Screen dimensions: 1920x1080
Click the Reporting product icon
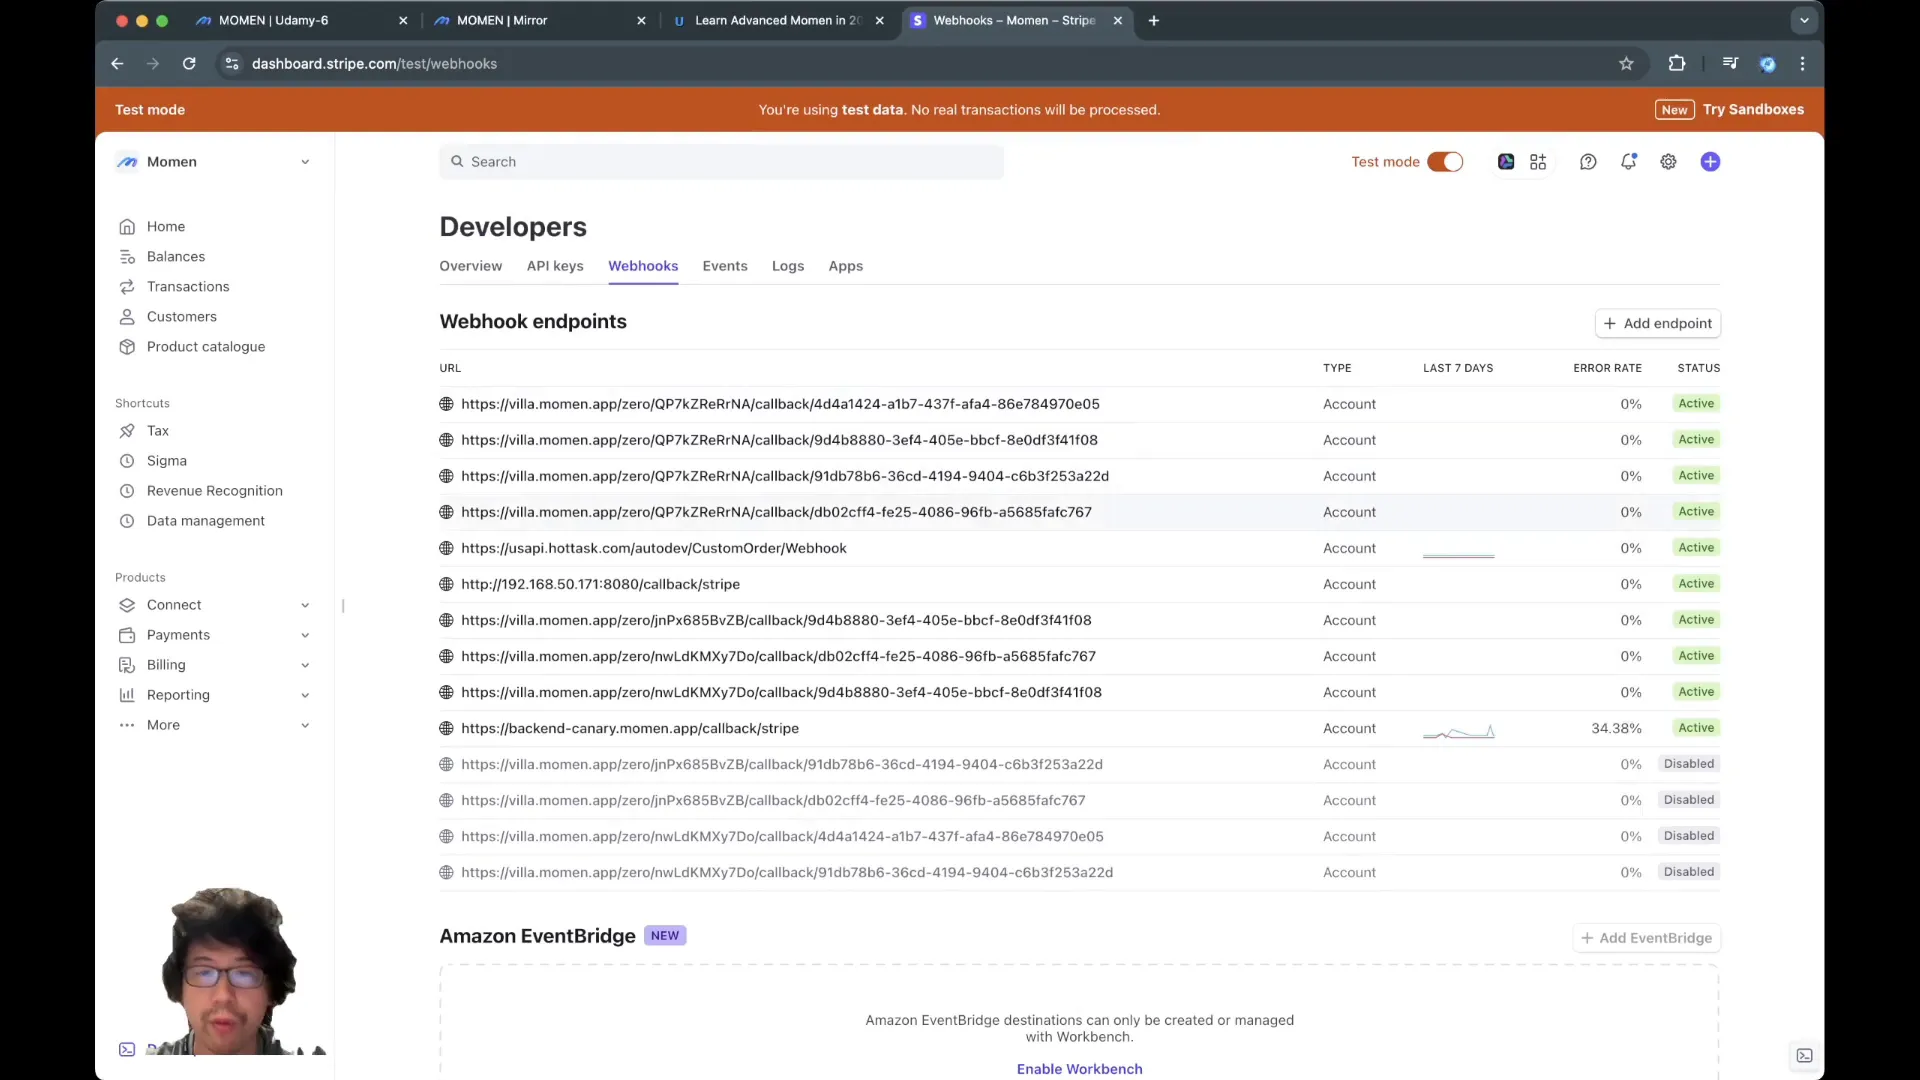[x=127, y=695]
